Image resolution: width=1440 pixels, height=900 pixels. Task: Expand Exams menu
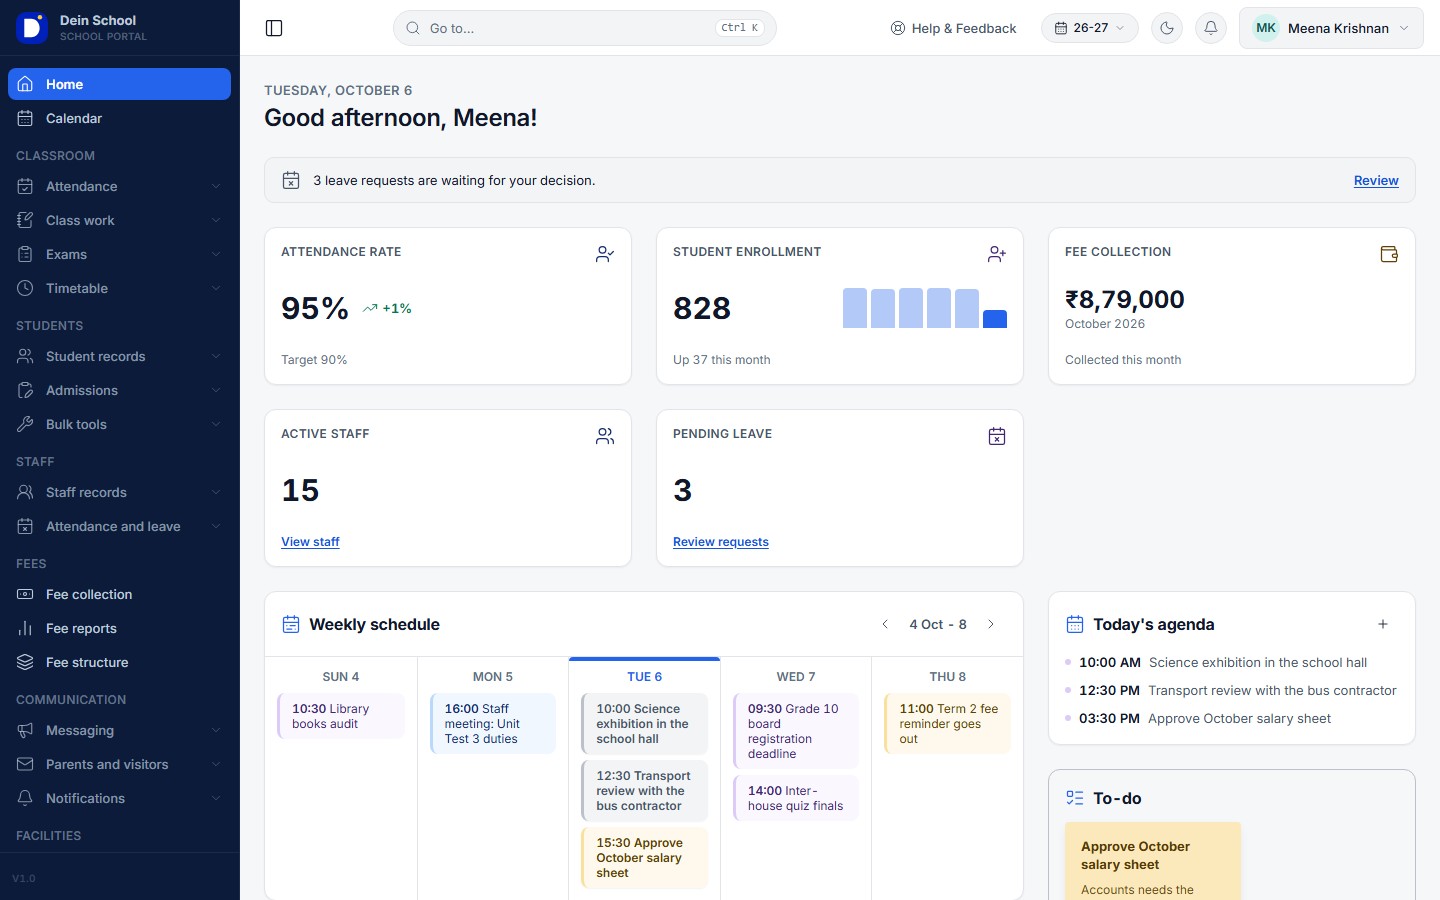(x=119, y=254)
